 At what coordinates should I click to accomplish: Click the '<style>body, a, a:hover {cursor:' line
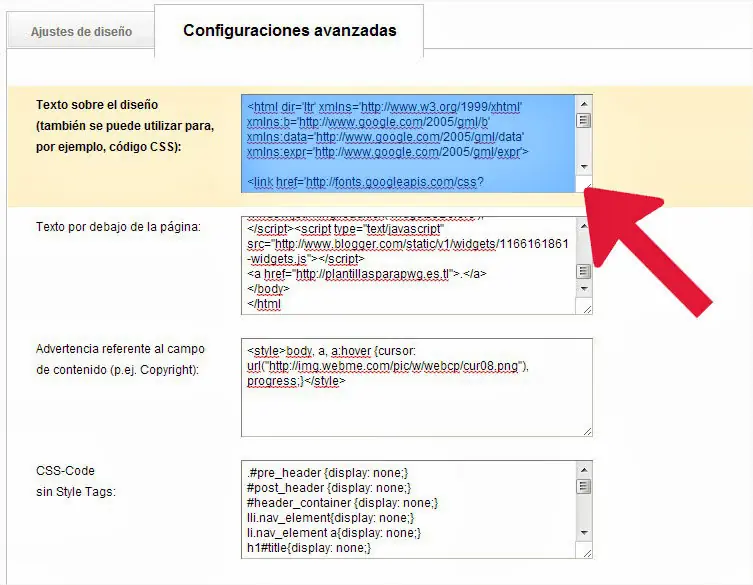coord(331,351)
